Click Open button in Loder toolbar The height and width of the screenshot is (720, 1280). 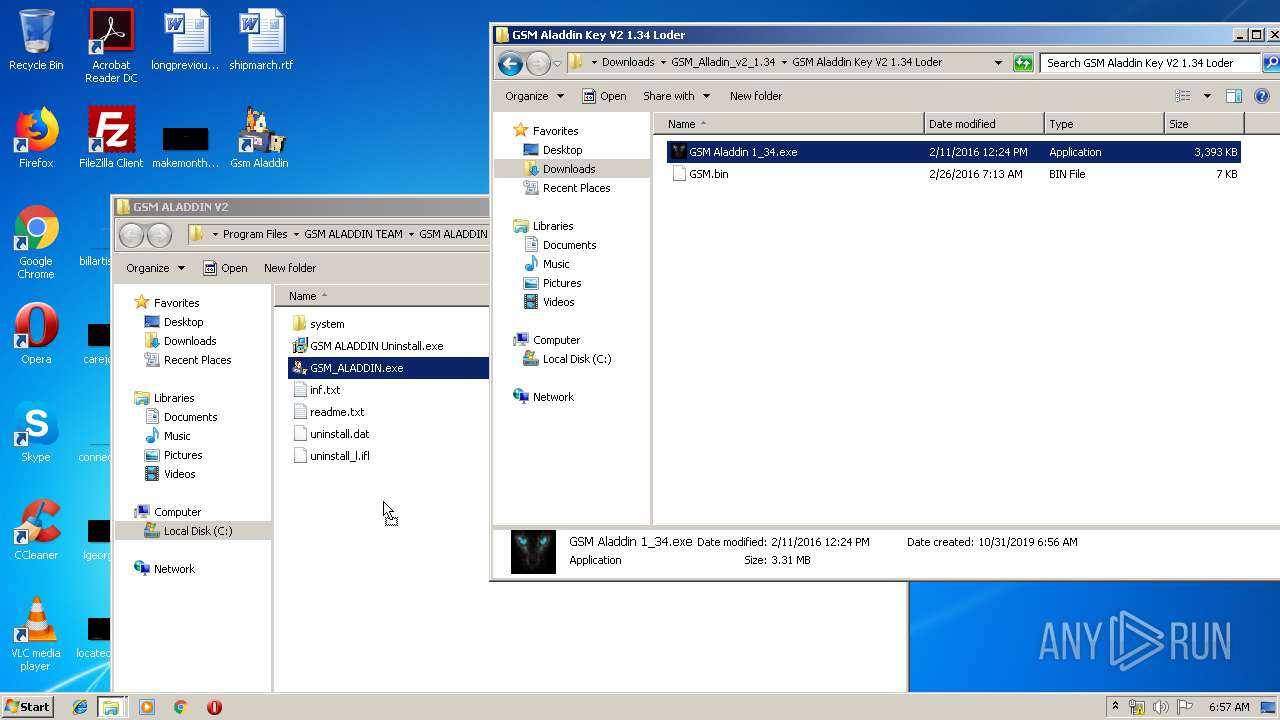[x=604, y=96]
